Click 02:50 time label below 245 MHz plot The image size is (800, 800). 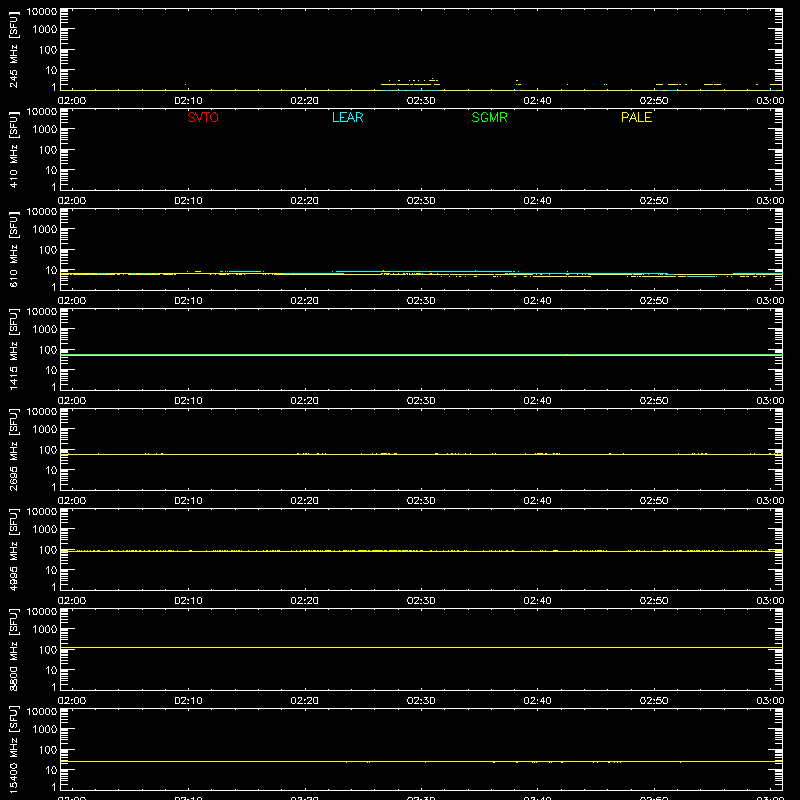pyautogui.click(x=654, y=101)
